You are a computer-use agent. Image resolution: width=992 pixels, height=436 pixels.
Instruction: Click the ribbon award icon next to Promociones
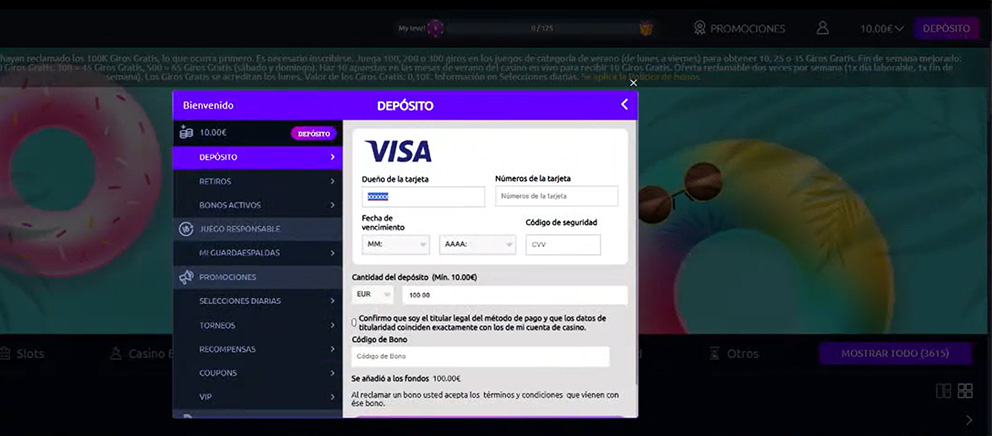[x=699, y=28]
